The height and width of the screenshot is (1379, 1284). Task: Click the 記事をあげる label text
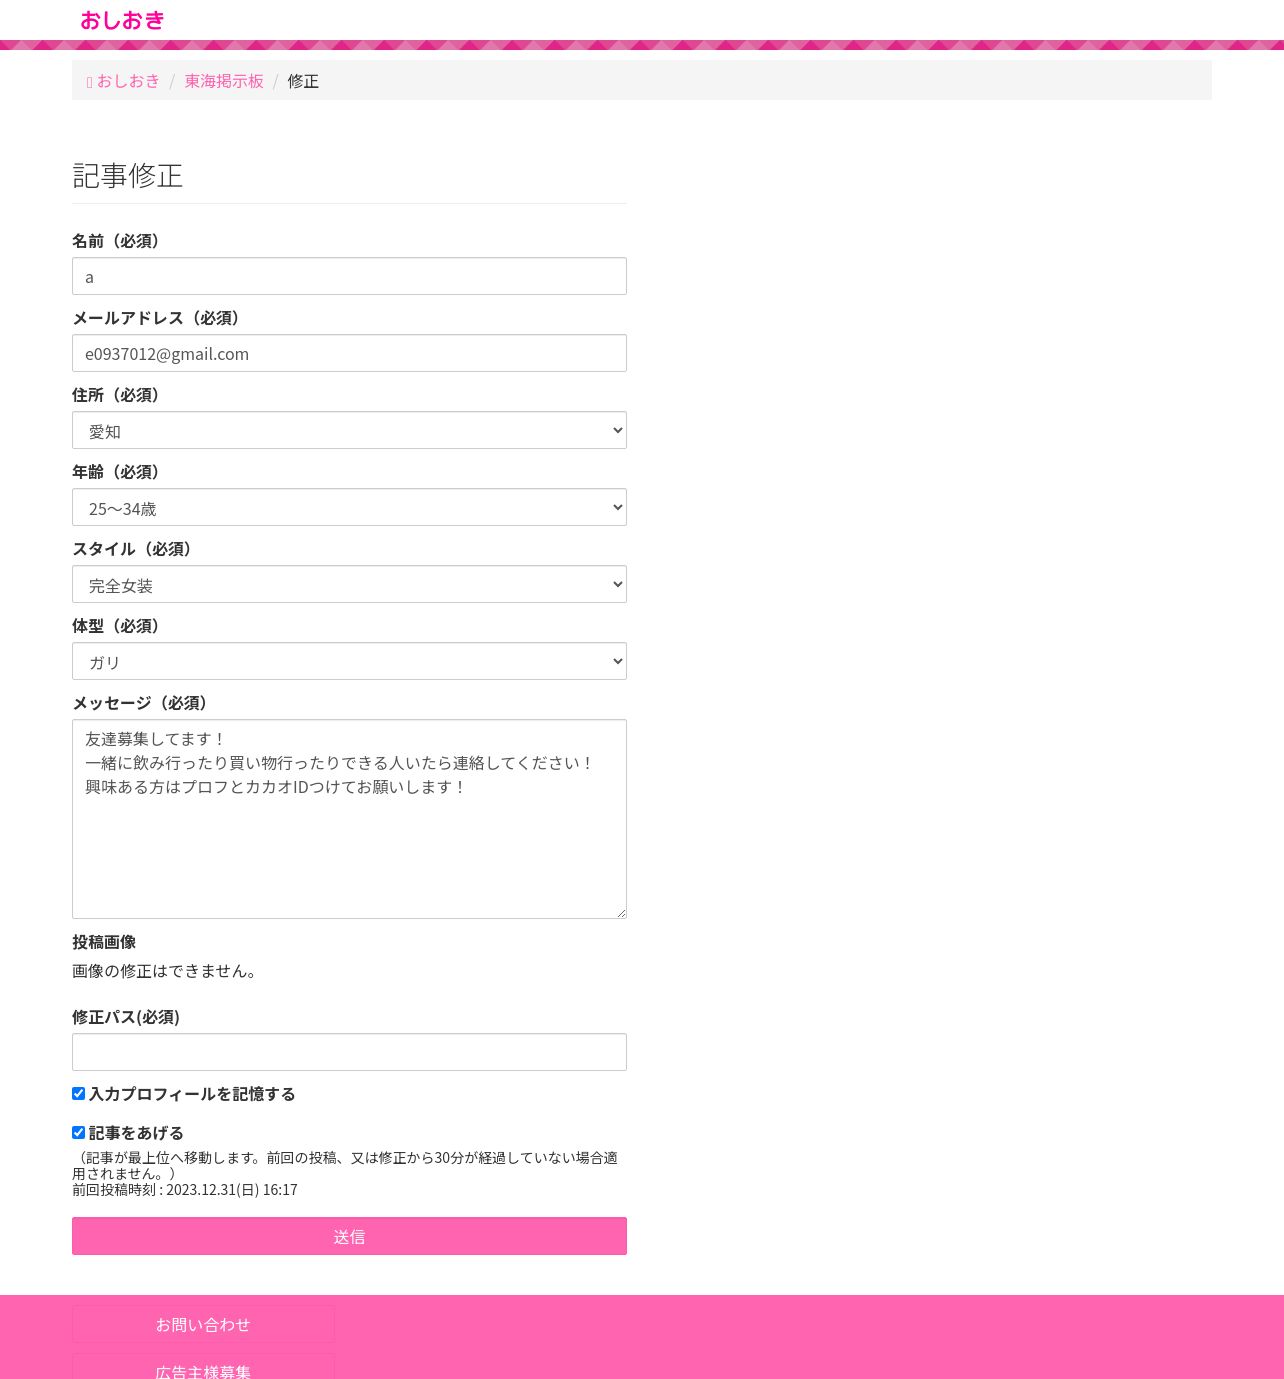[x=136, y=1133]
